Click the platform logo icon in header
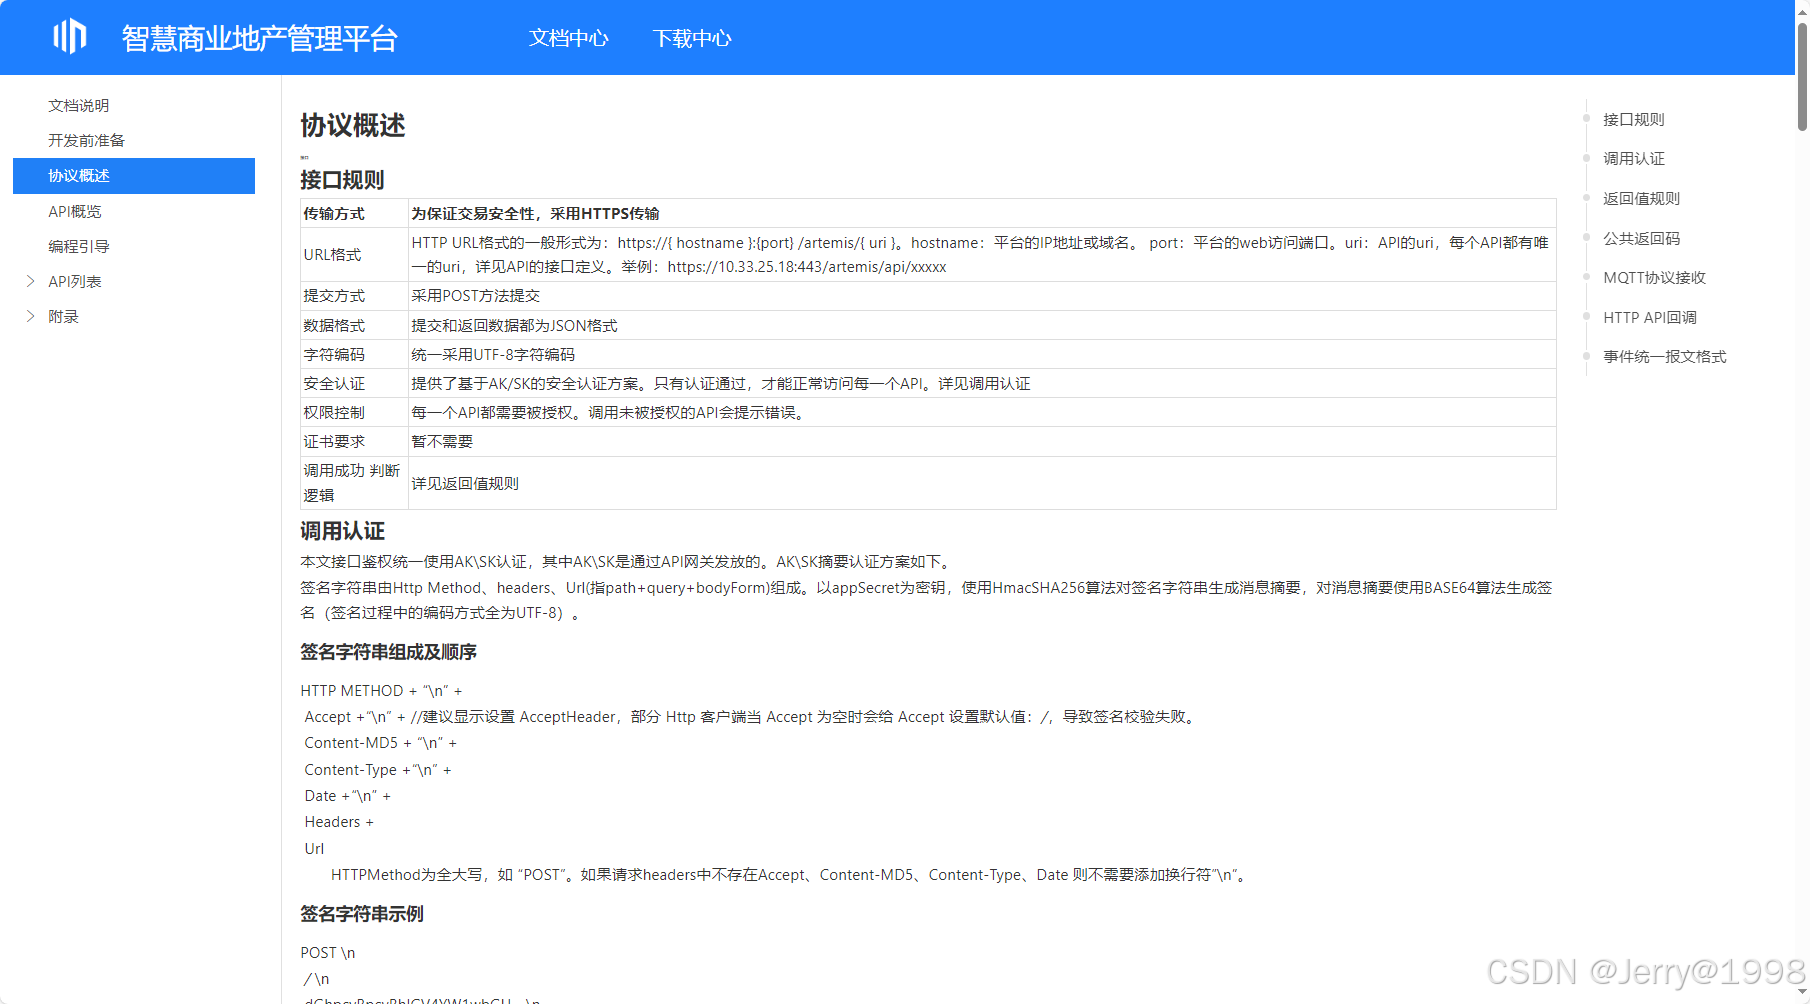The height and width of the screenshot is (1004, 1810). pos(70,37)
